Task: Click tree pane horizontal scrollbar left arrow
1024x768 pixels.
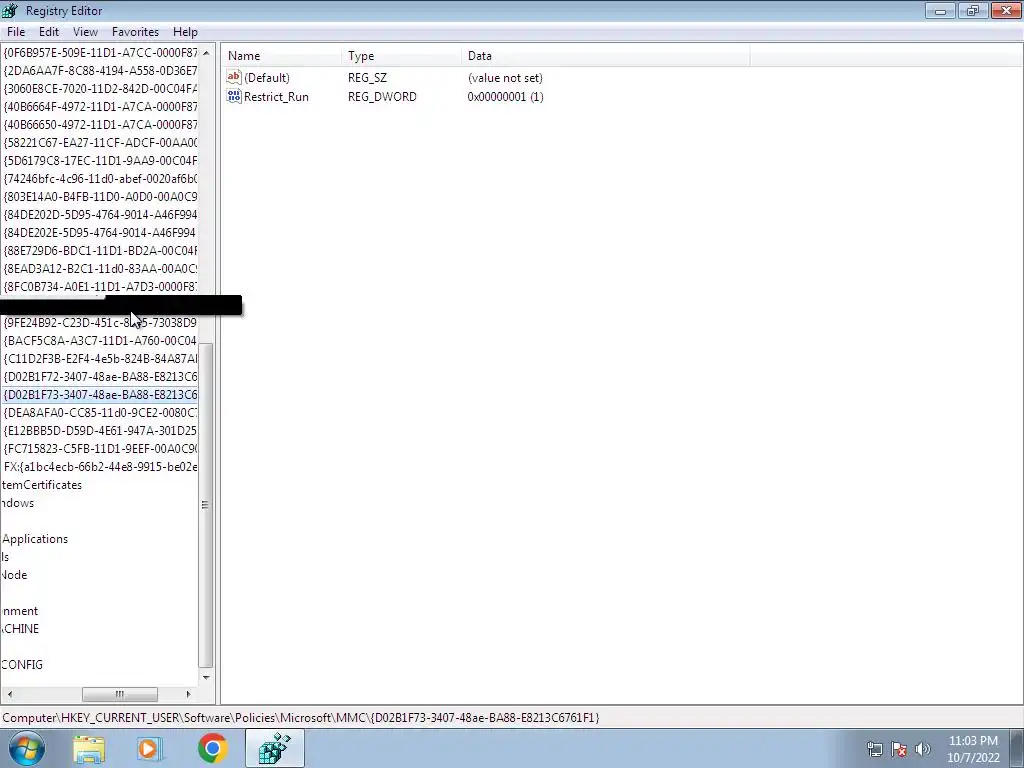Action: tap(9, 694)
